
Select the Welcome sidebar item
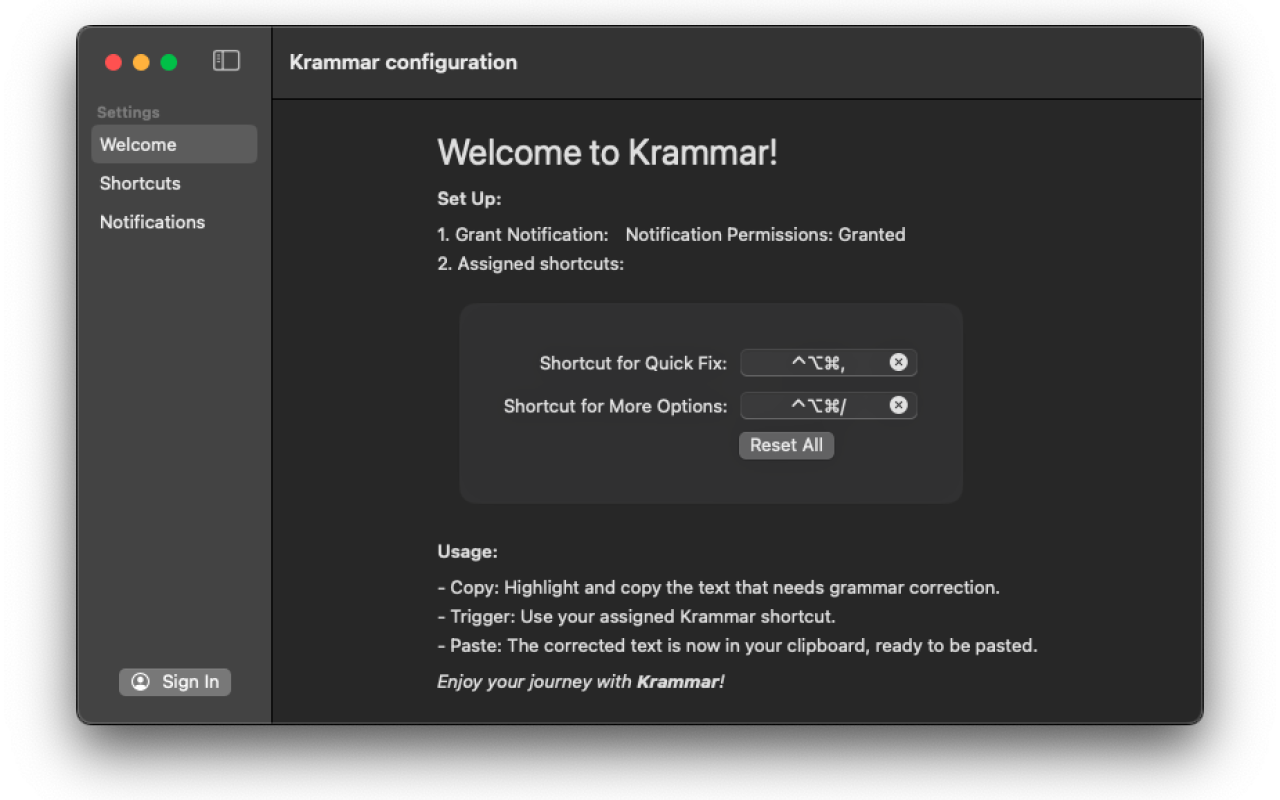click(174, 144)
